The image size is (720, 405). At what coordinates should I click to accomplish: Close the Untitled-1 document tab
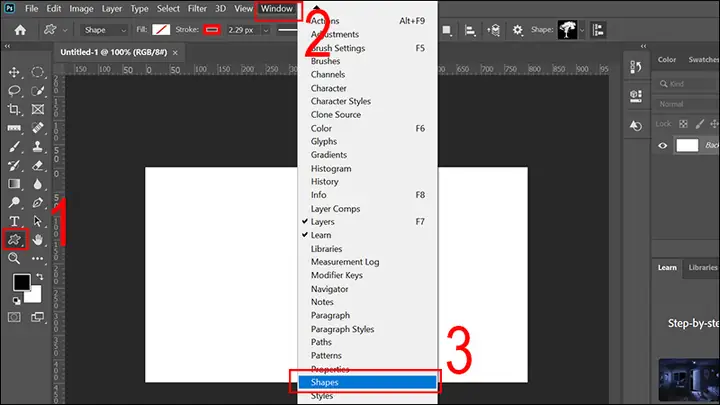[x=175, y=53]
